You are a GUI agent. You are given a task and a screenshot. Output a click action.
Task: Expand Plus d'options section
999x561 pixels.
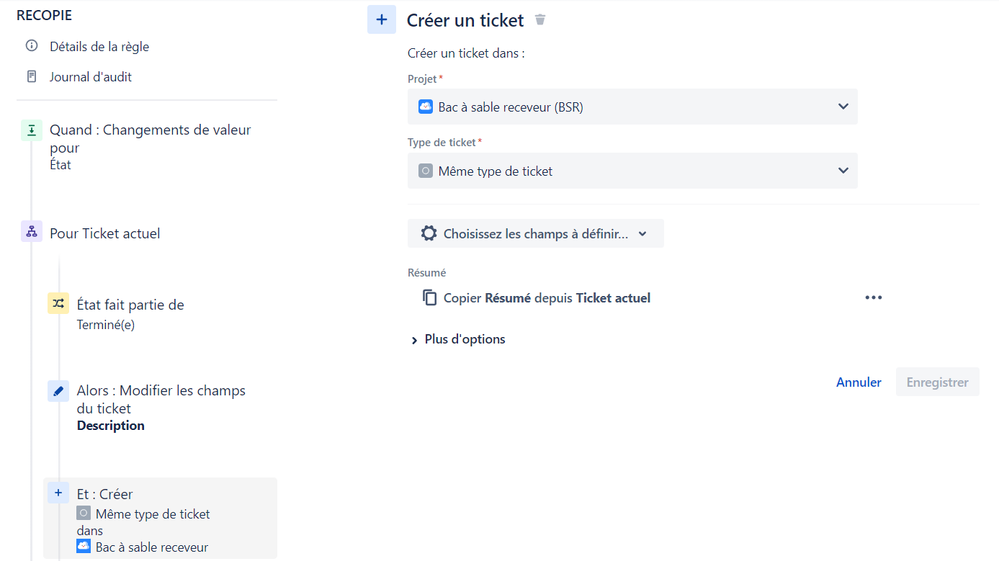(459, 339)
